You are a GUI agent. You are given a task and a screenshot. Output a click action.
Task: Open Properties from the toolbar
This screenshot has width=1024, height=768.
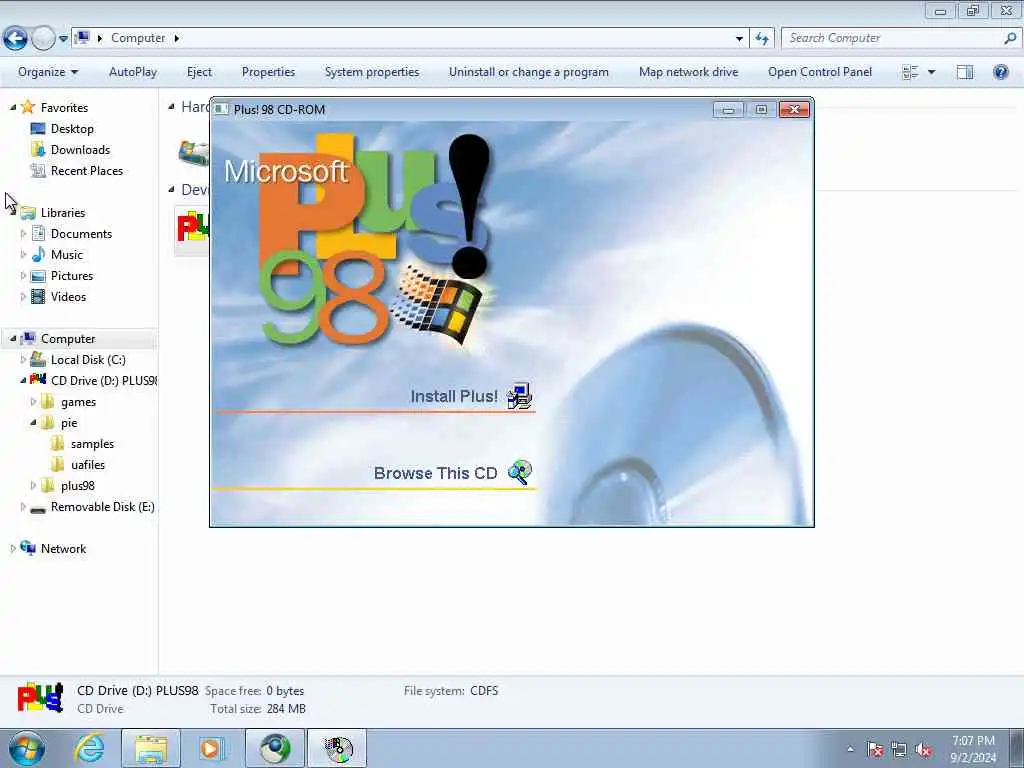point(268,72)
